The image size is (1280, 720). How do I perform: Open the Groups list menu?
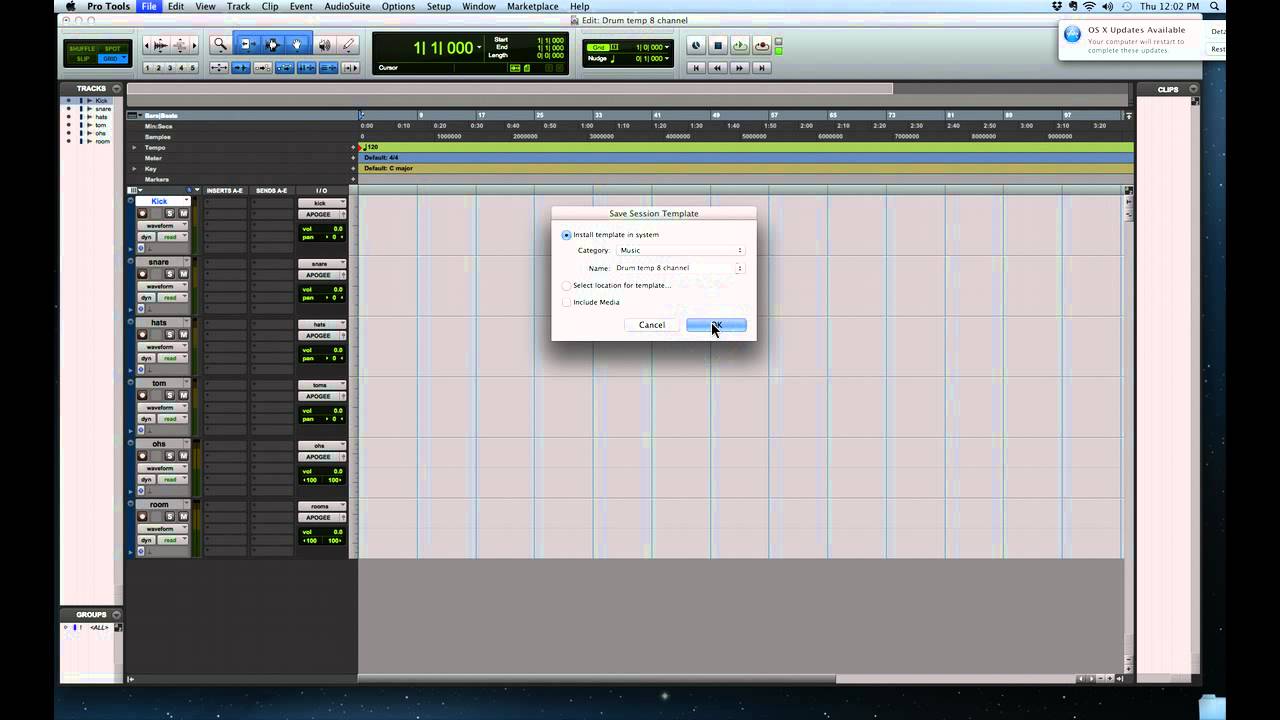116,614
